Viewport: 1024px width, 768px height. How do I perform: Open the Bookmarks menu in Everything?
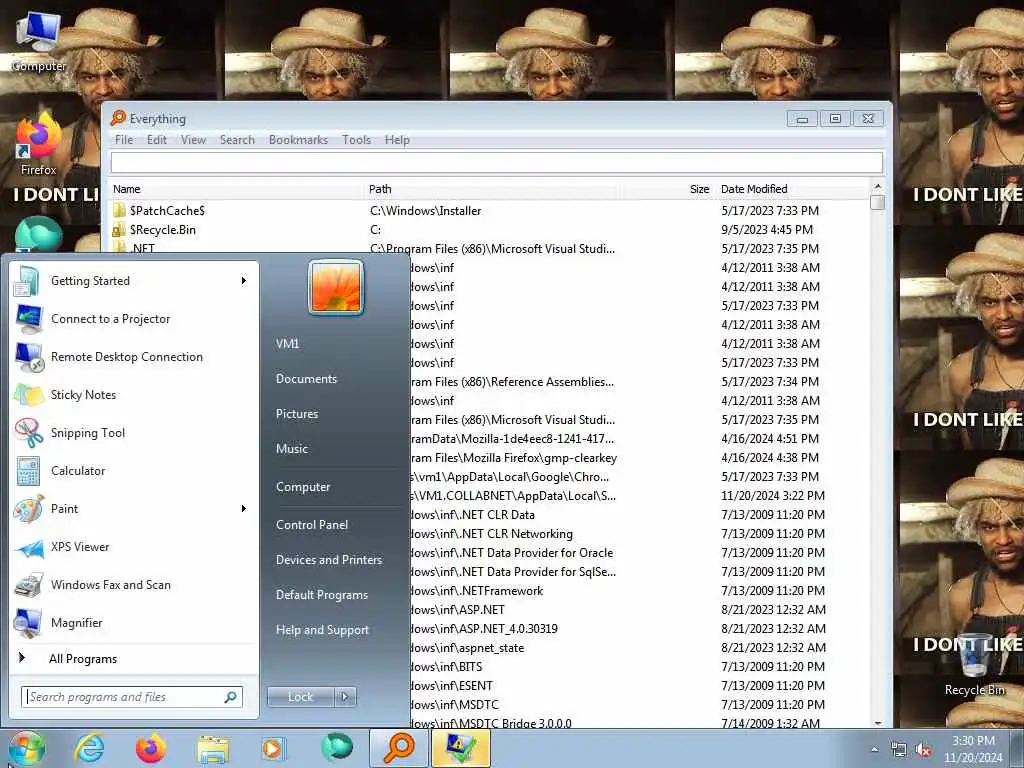tap(298, 140)
